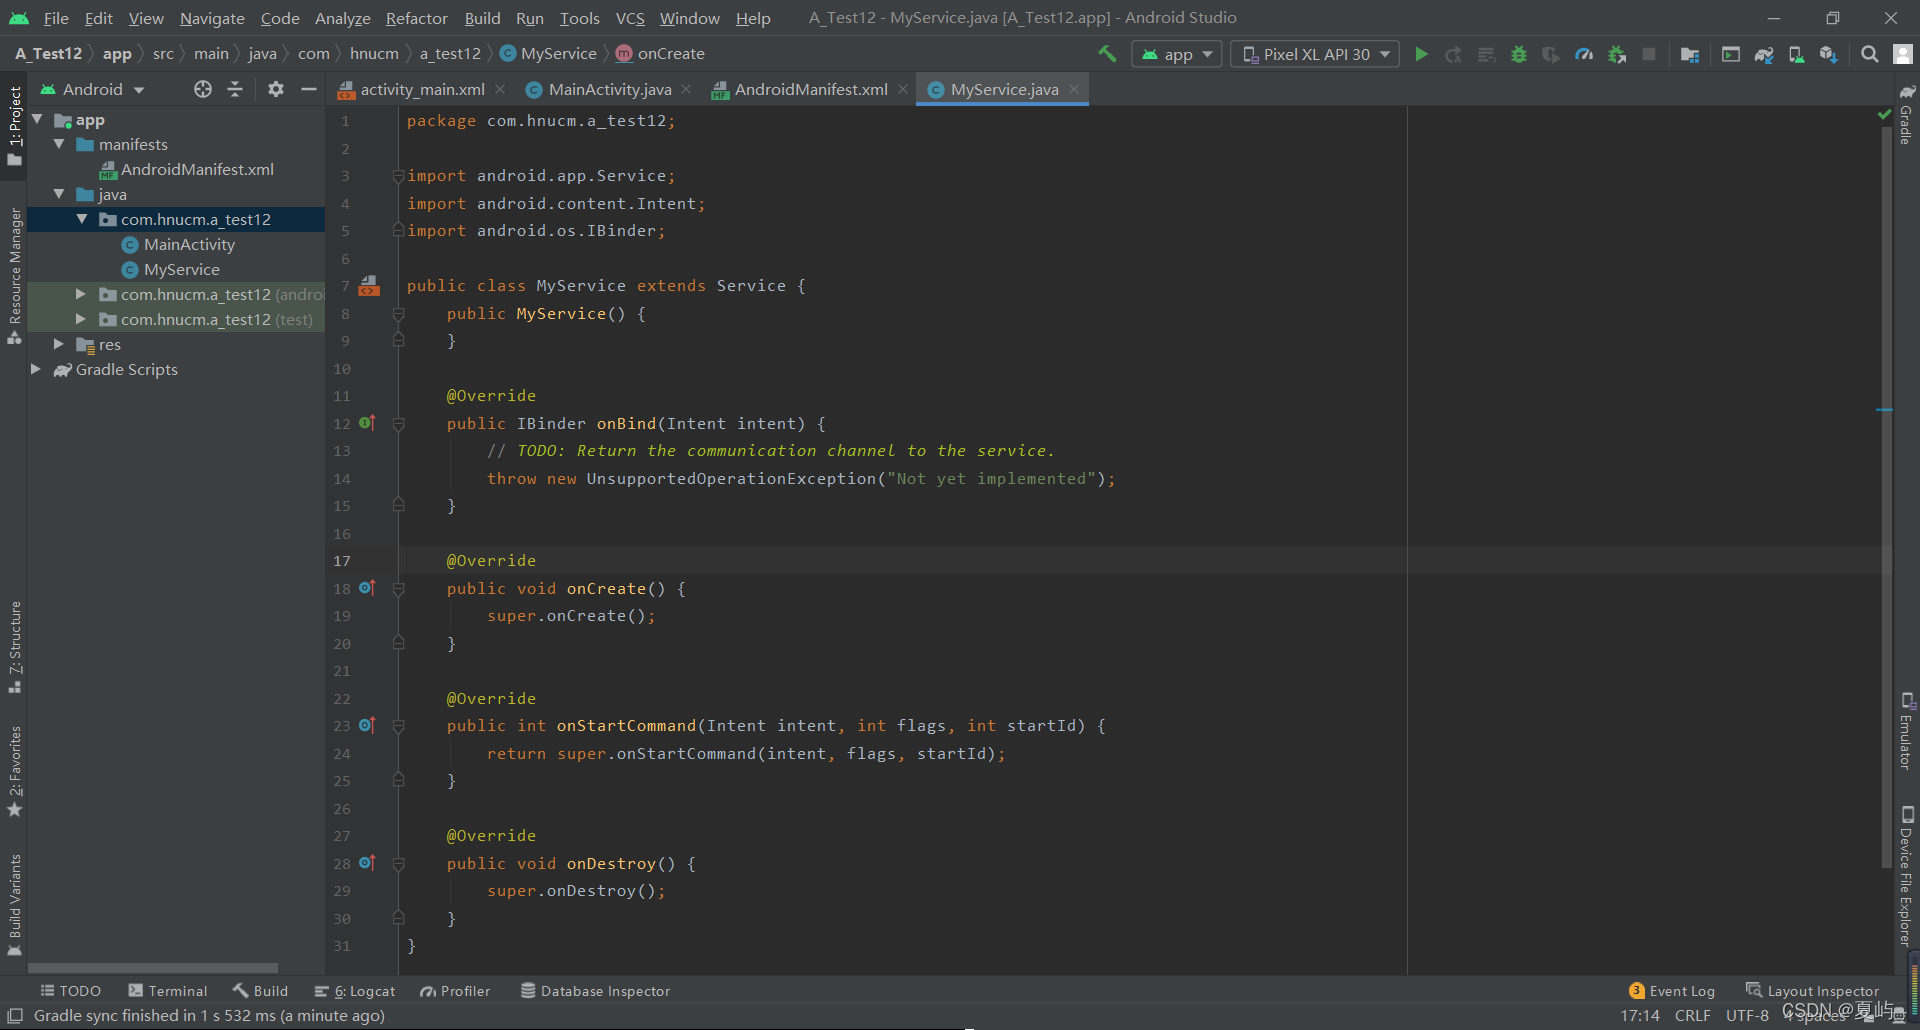Switch to MainActivity.java tab
Viewport: 1920px width, 1030px height.
point(609,89)
